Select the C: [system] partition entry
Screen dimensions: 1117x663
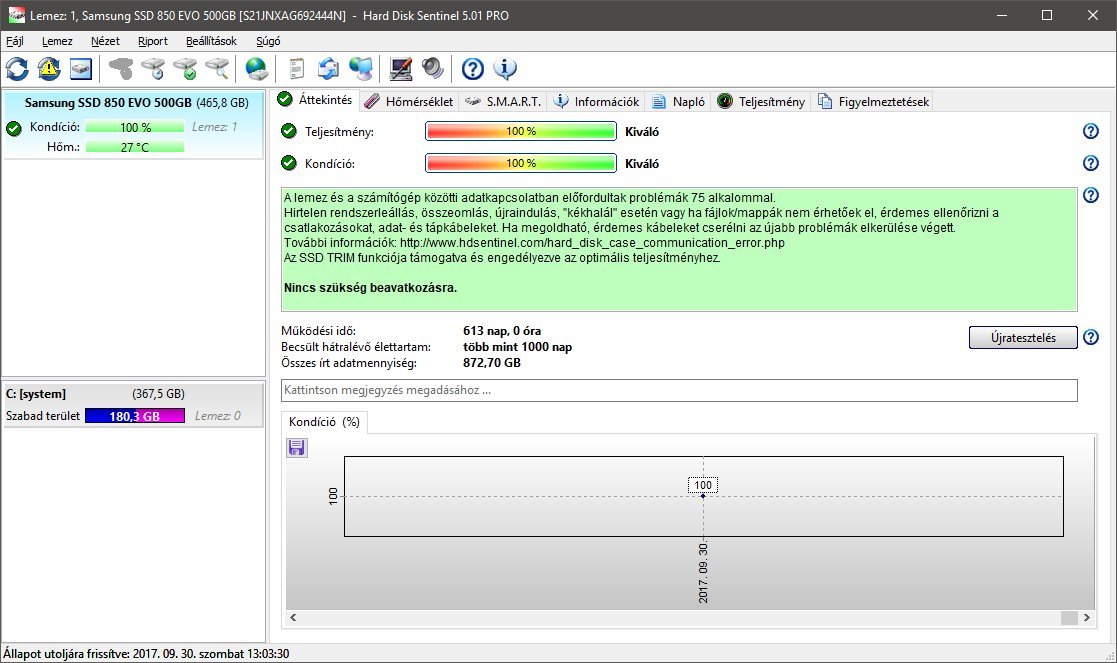[133, 404]
